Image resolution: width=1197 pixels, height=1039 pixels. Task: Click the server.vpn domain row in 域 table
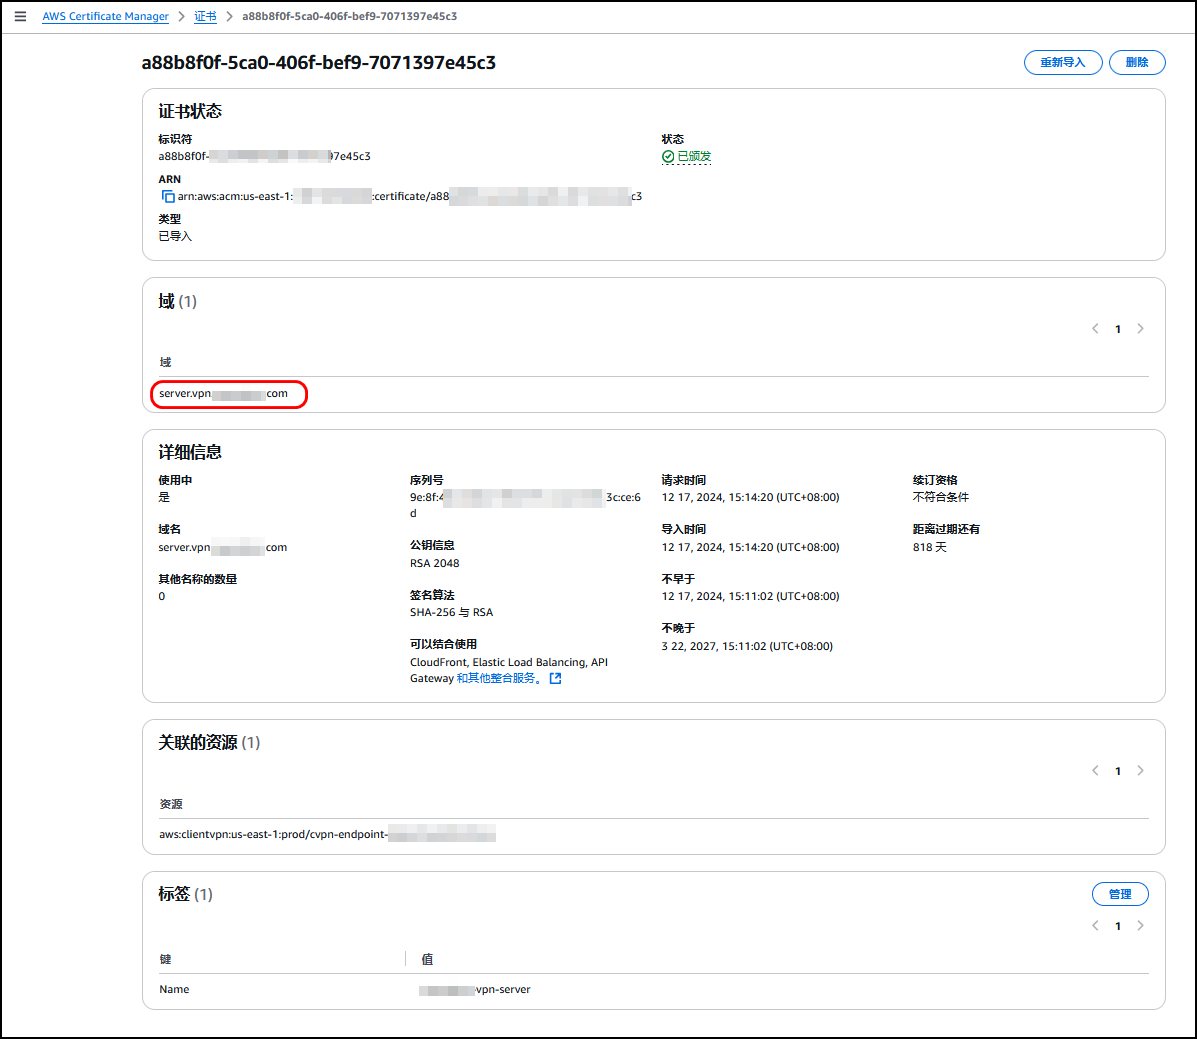(653, 394)
